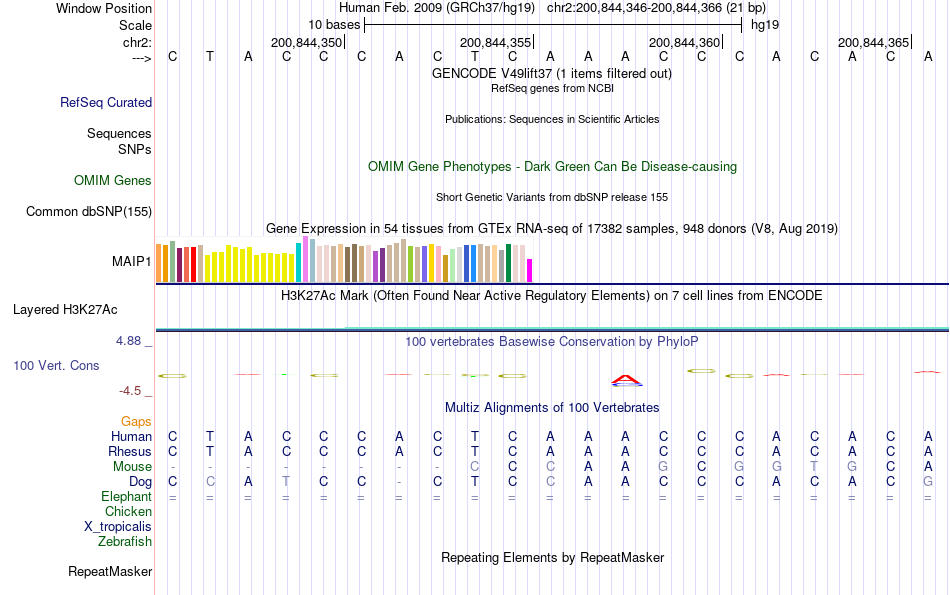Screen dimensions: 950x595
Task: Click the Human Feb. 2009 (GRCh37/hg19) header text
Action: tap(437, 8)
